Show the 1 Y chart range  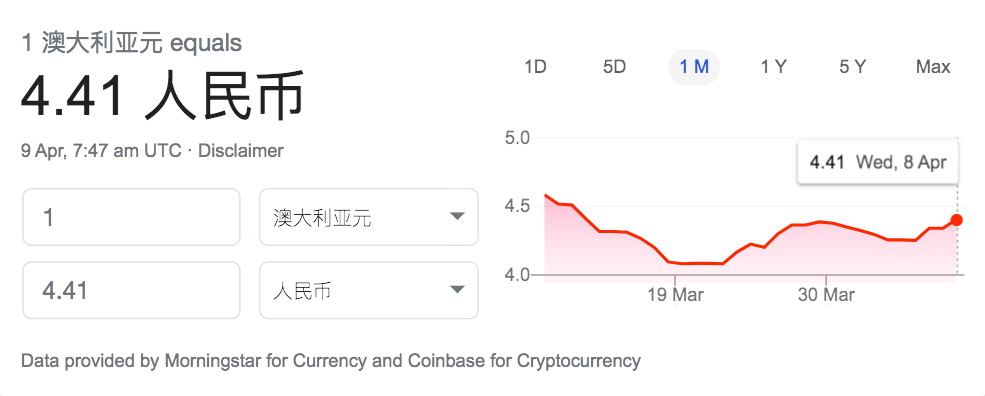[x=773, y=67]
